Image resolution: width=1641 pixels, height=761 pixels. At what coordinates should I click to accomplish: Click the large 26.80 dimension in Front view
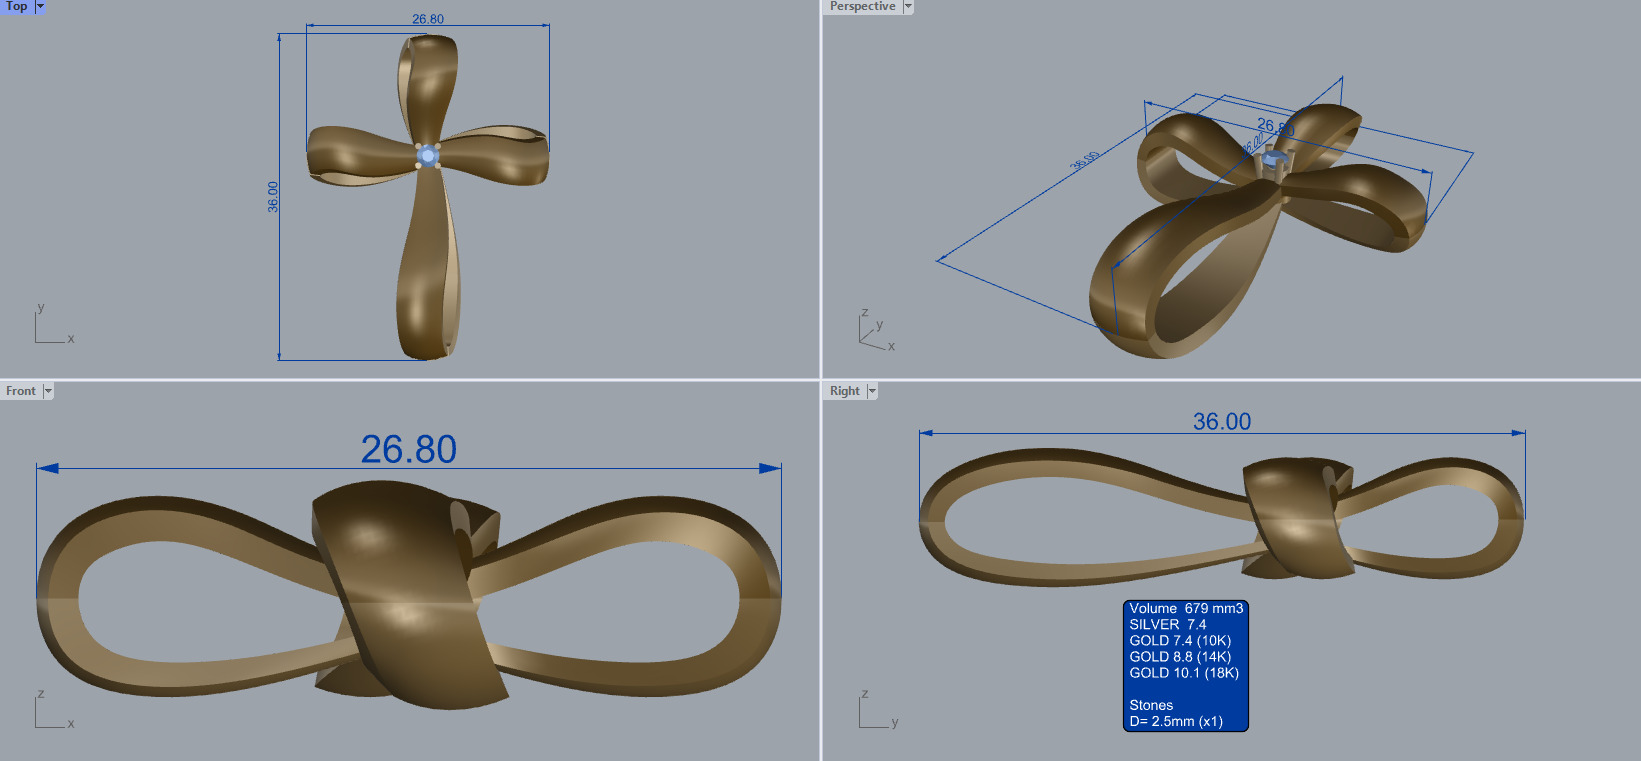[x=409, y=449]
